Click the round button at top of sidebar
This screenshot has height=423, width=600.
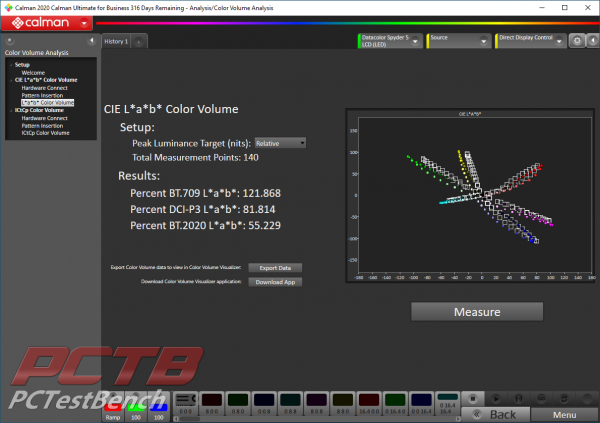tap(10, 40)
